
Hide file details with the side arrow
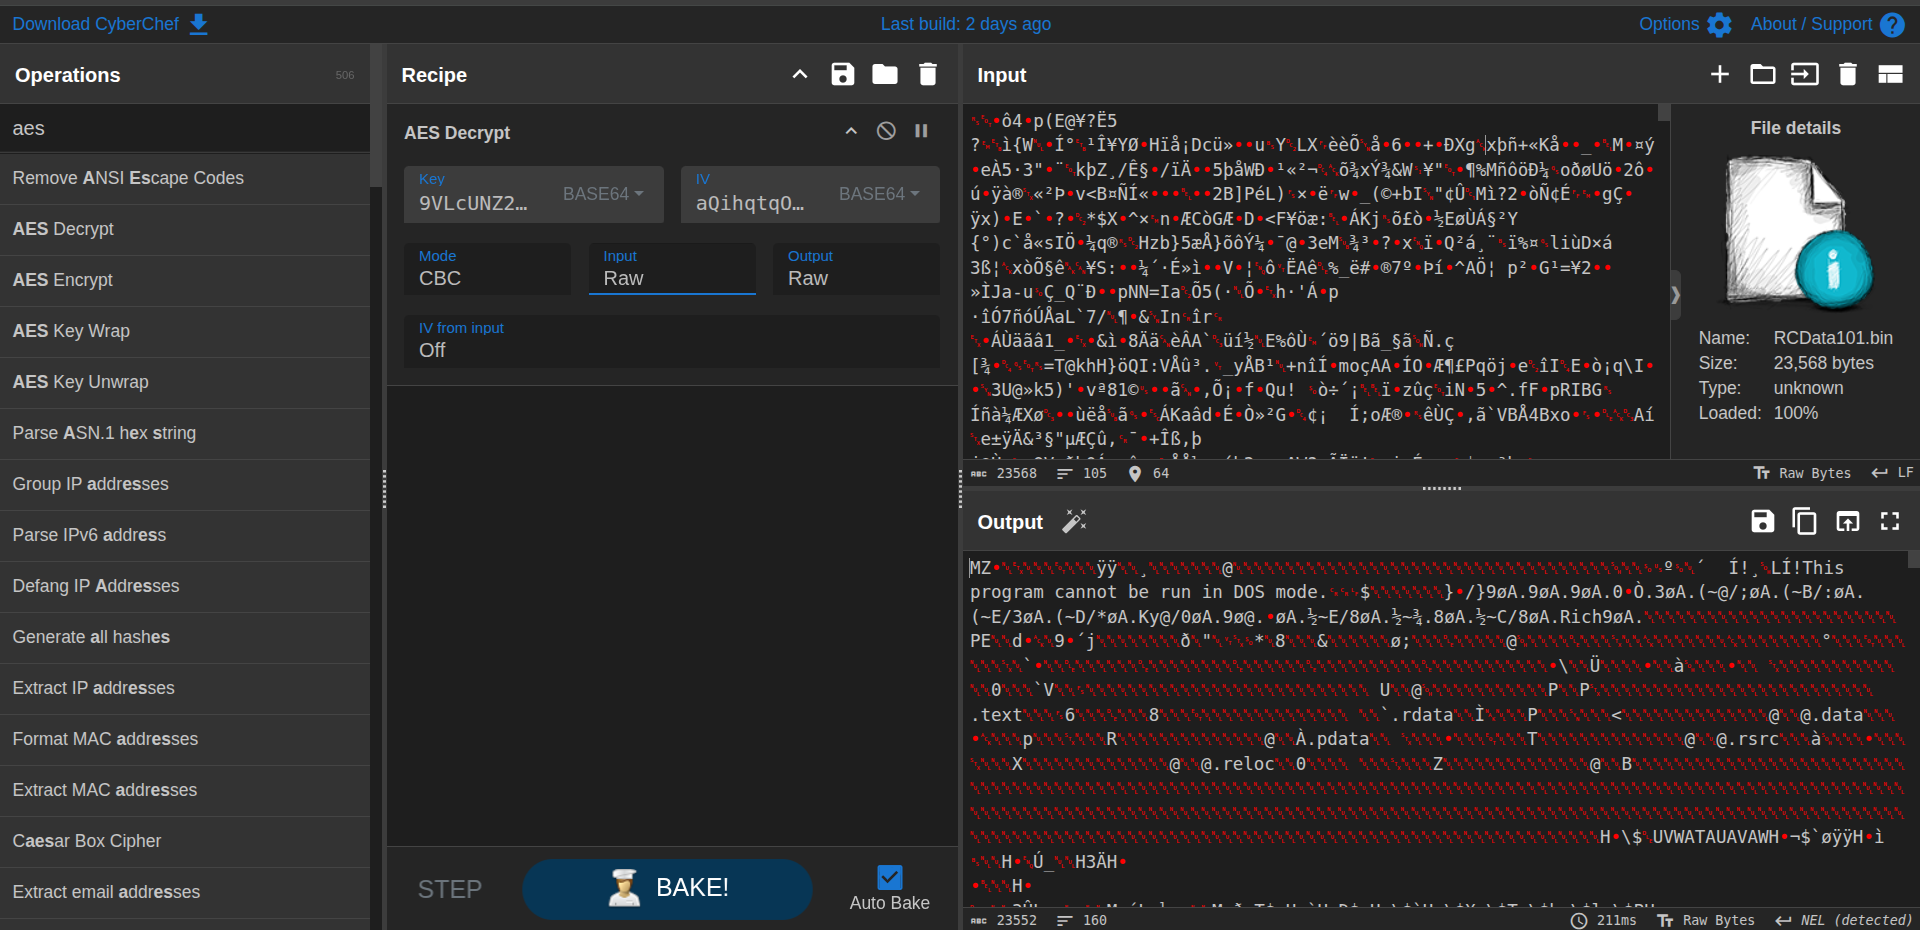coord(1676,295)
